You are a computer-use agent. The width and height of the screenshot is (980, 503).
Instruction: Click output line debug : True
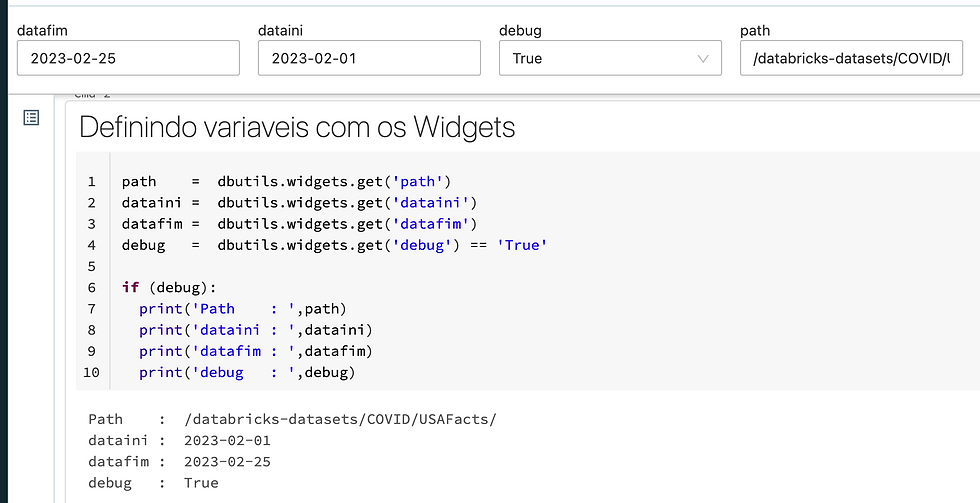tap(153, 483)
